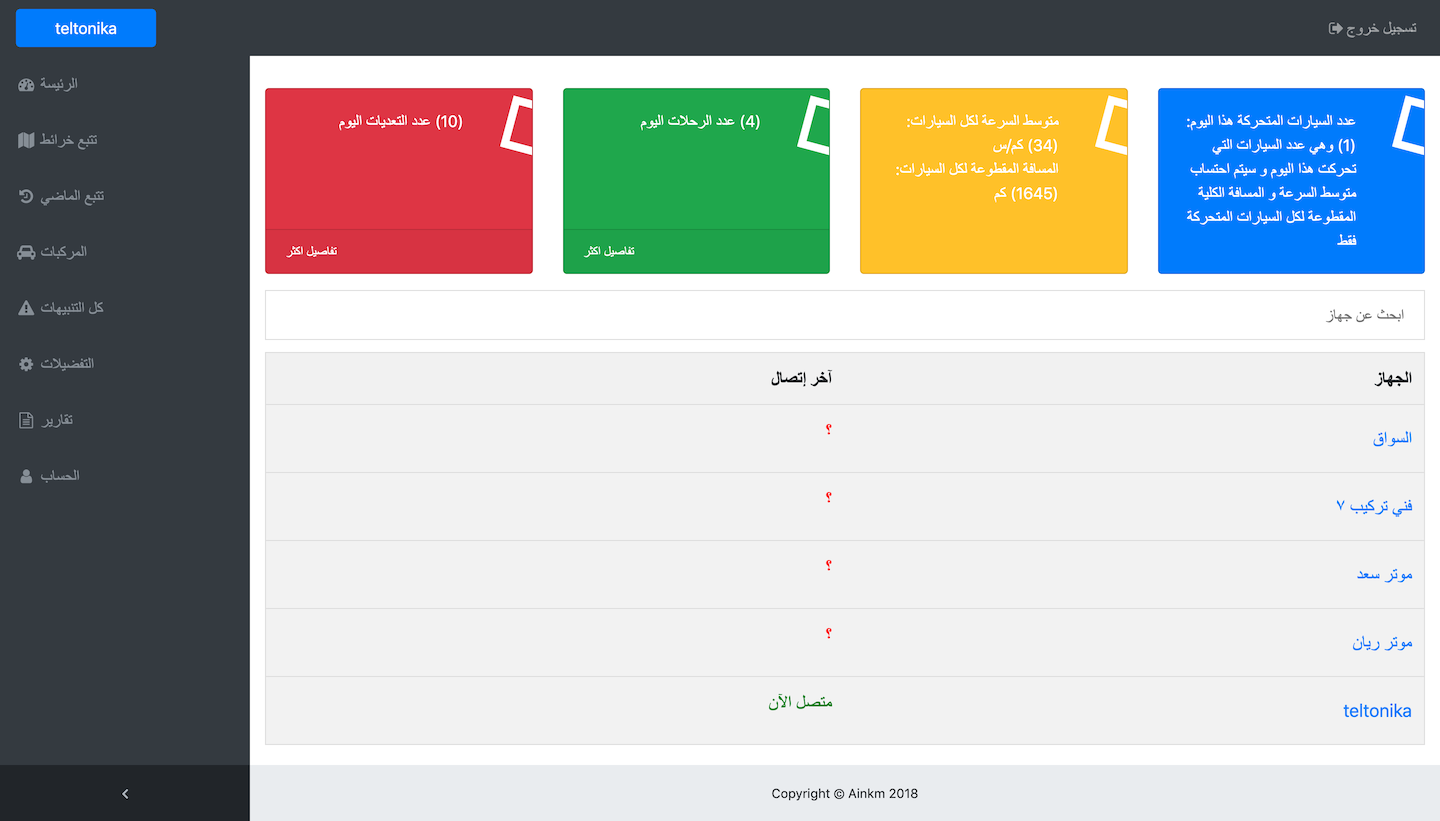Click the (4) عدد الرحلات اليوم card title
Image resolution: width=1440 pixels, height=821 pixels.
(700, 121)
